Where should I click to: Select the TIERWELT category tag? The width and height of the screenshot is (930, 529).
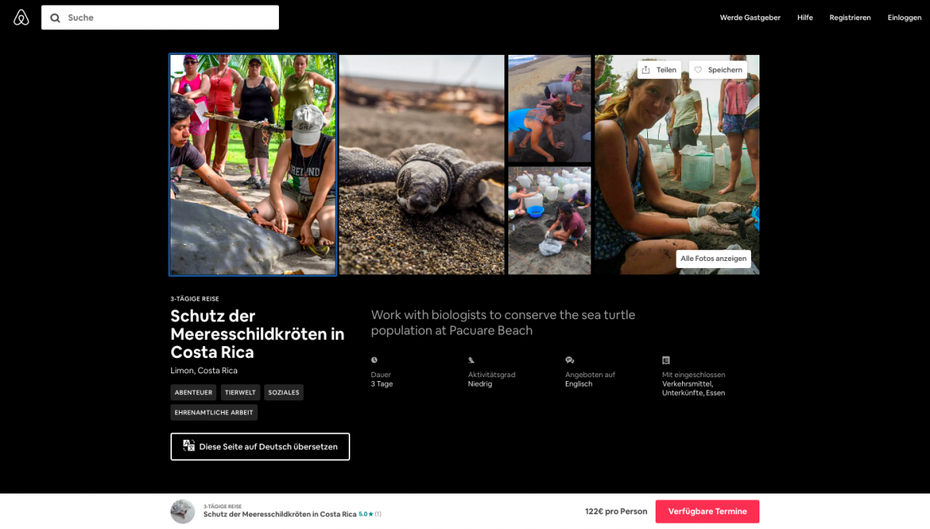click(240, 392)
